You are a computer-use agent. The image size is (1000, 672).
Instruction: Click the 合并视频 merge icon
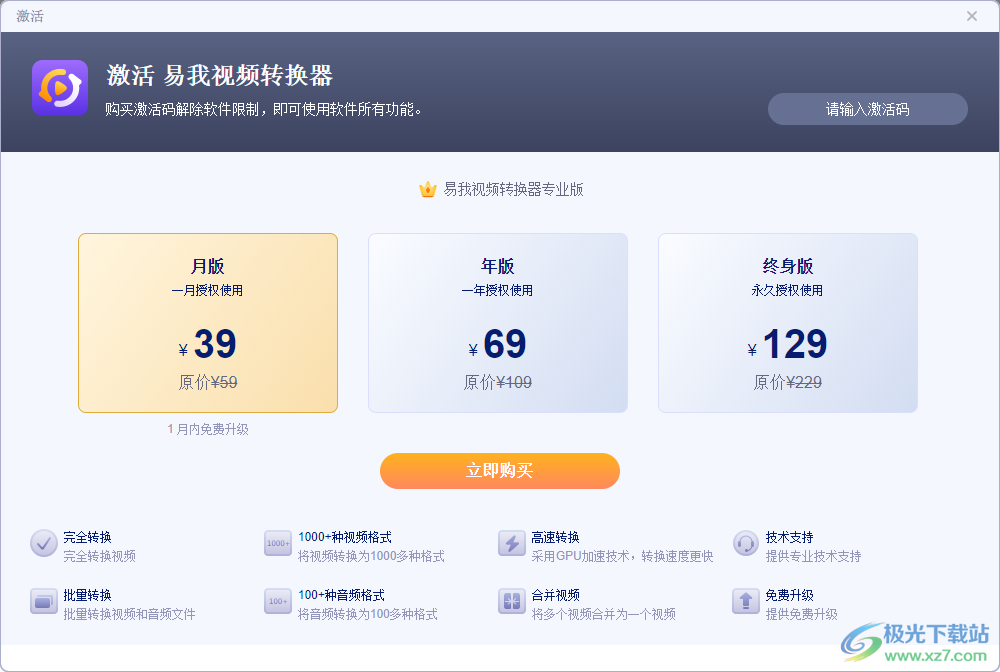[x=511, y=601]
